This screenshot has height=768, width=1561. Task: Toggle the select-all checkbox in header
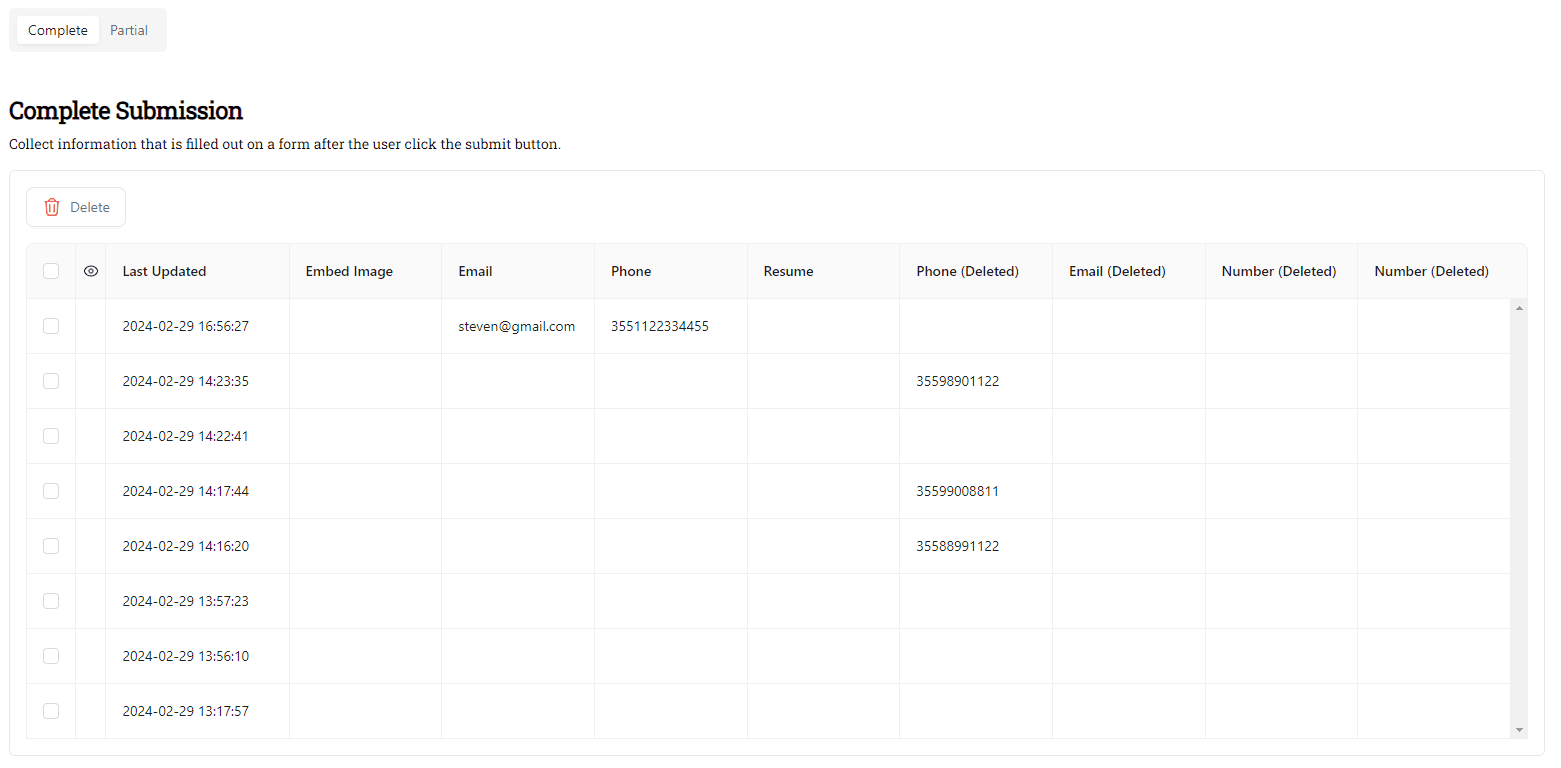pyautogui.click(x=51, y=271)
